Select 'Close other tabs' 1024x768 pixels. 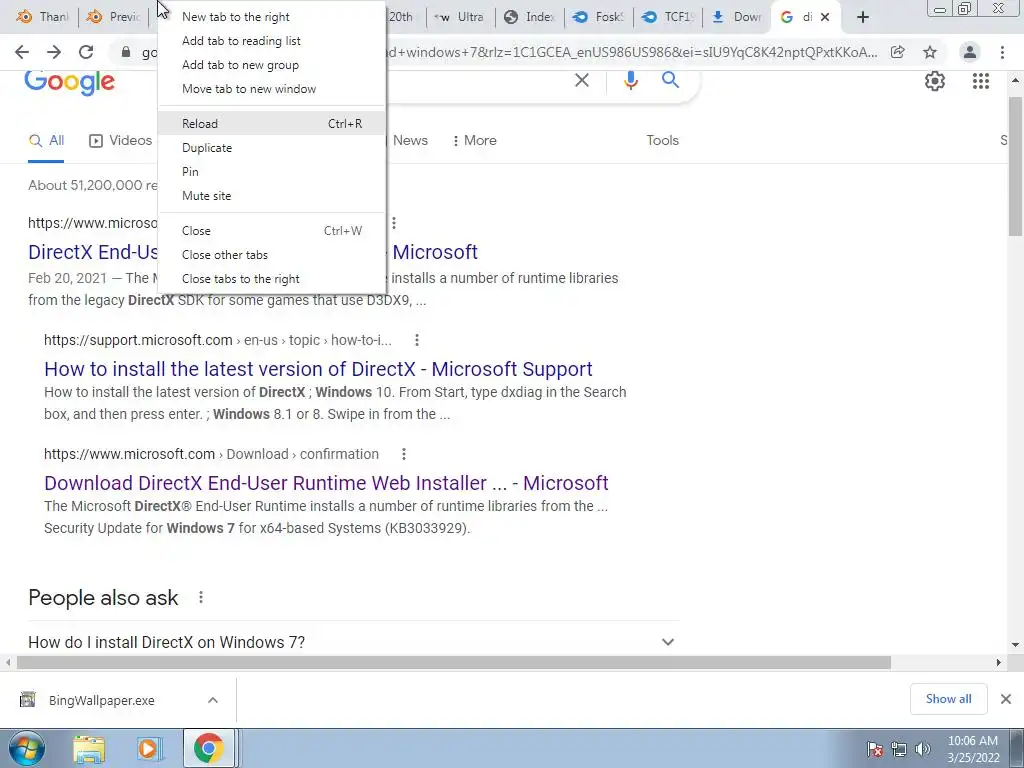click(x=272, y=255)
